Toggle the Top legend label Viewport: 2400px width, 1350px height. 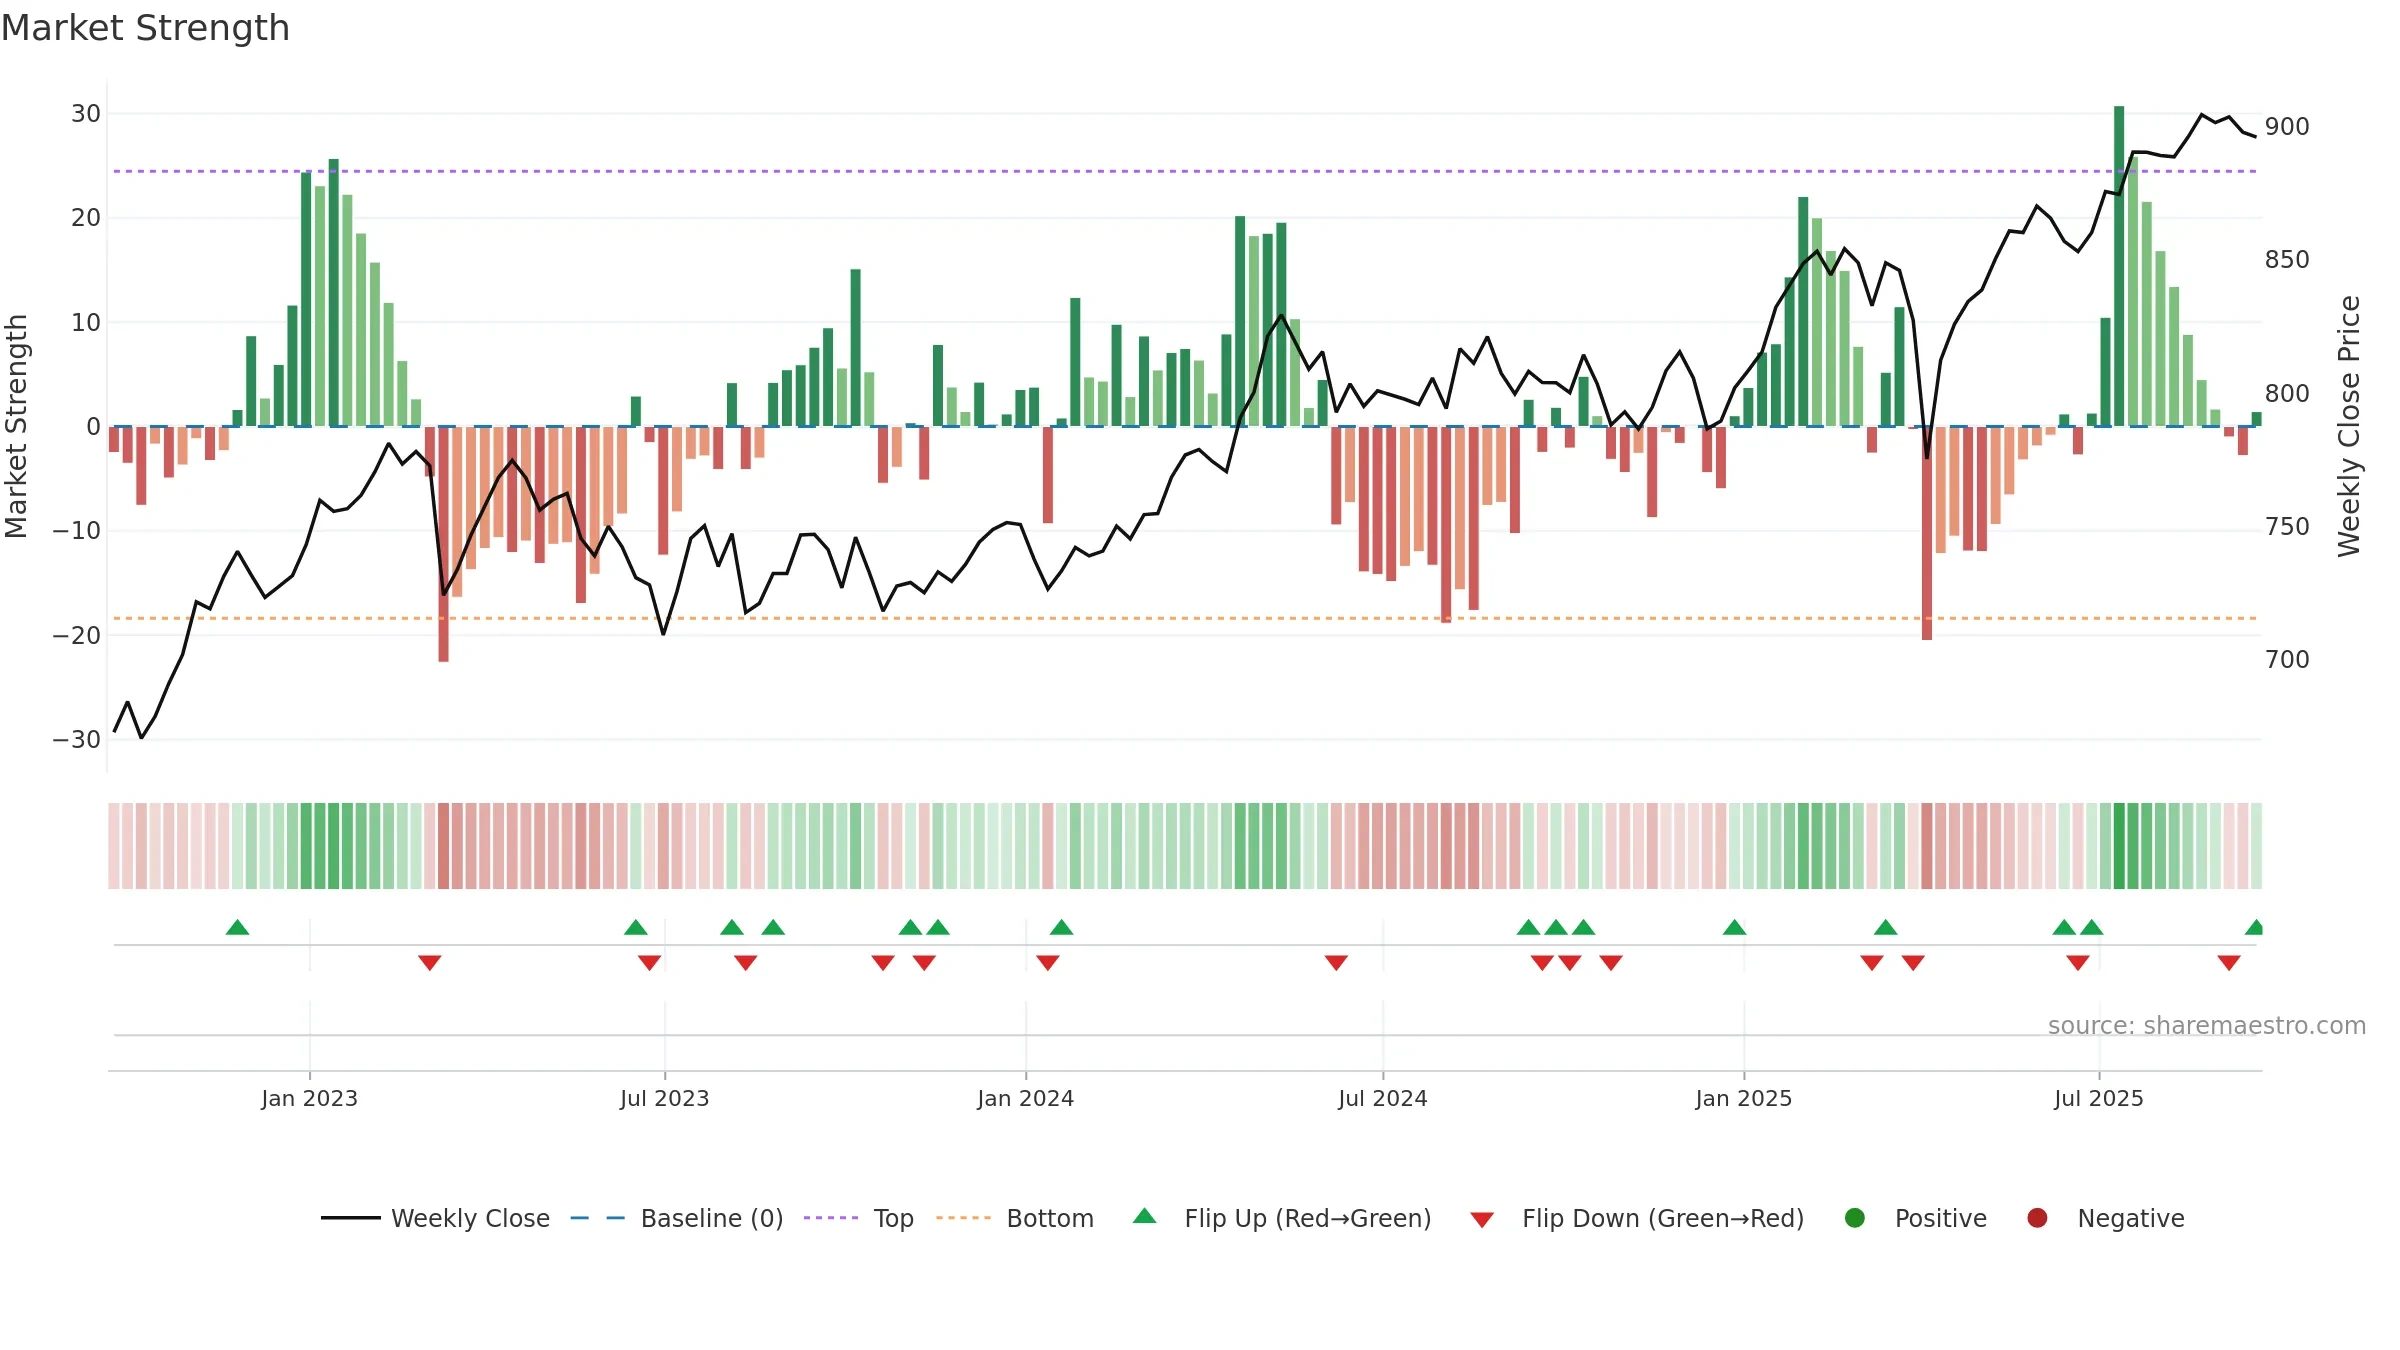click(893, 1218)
